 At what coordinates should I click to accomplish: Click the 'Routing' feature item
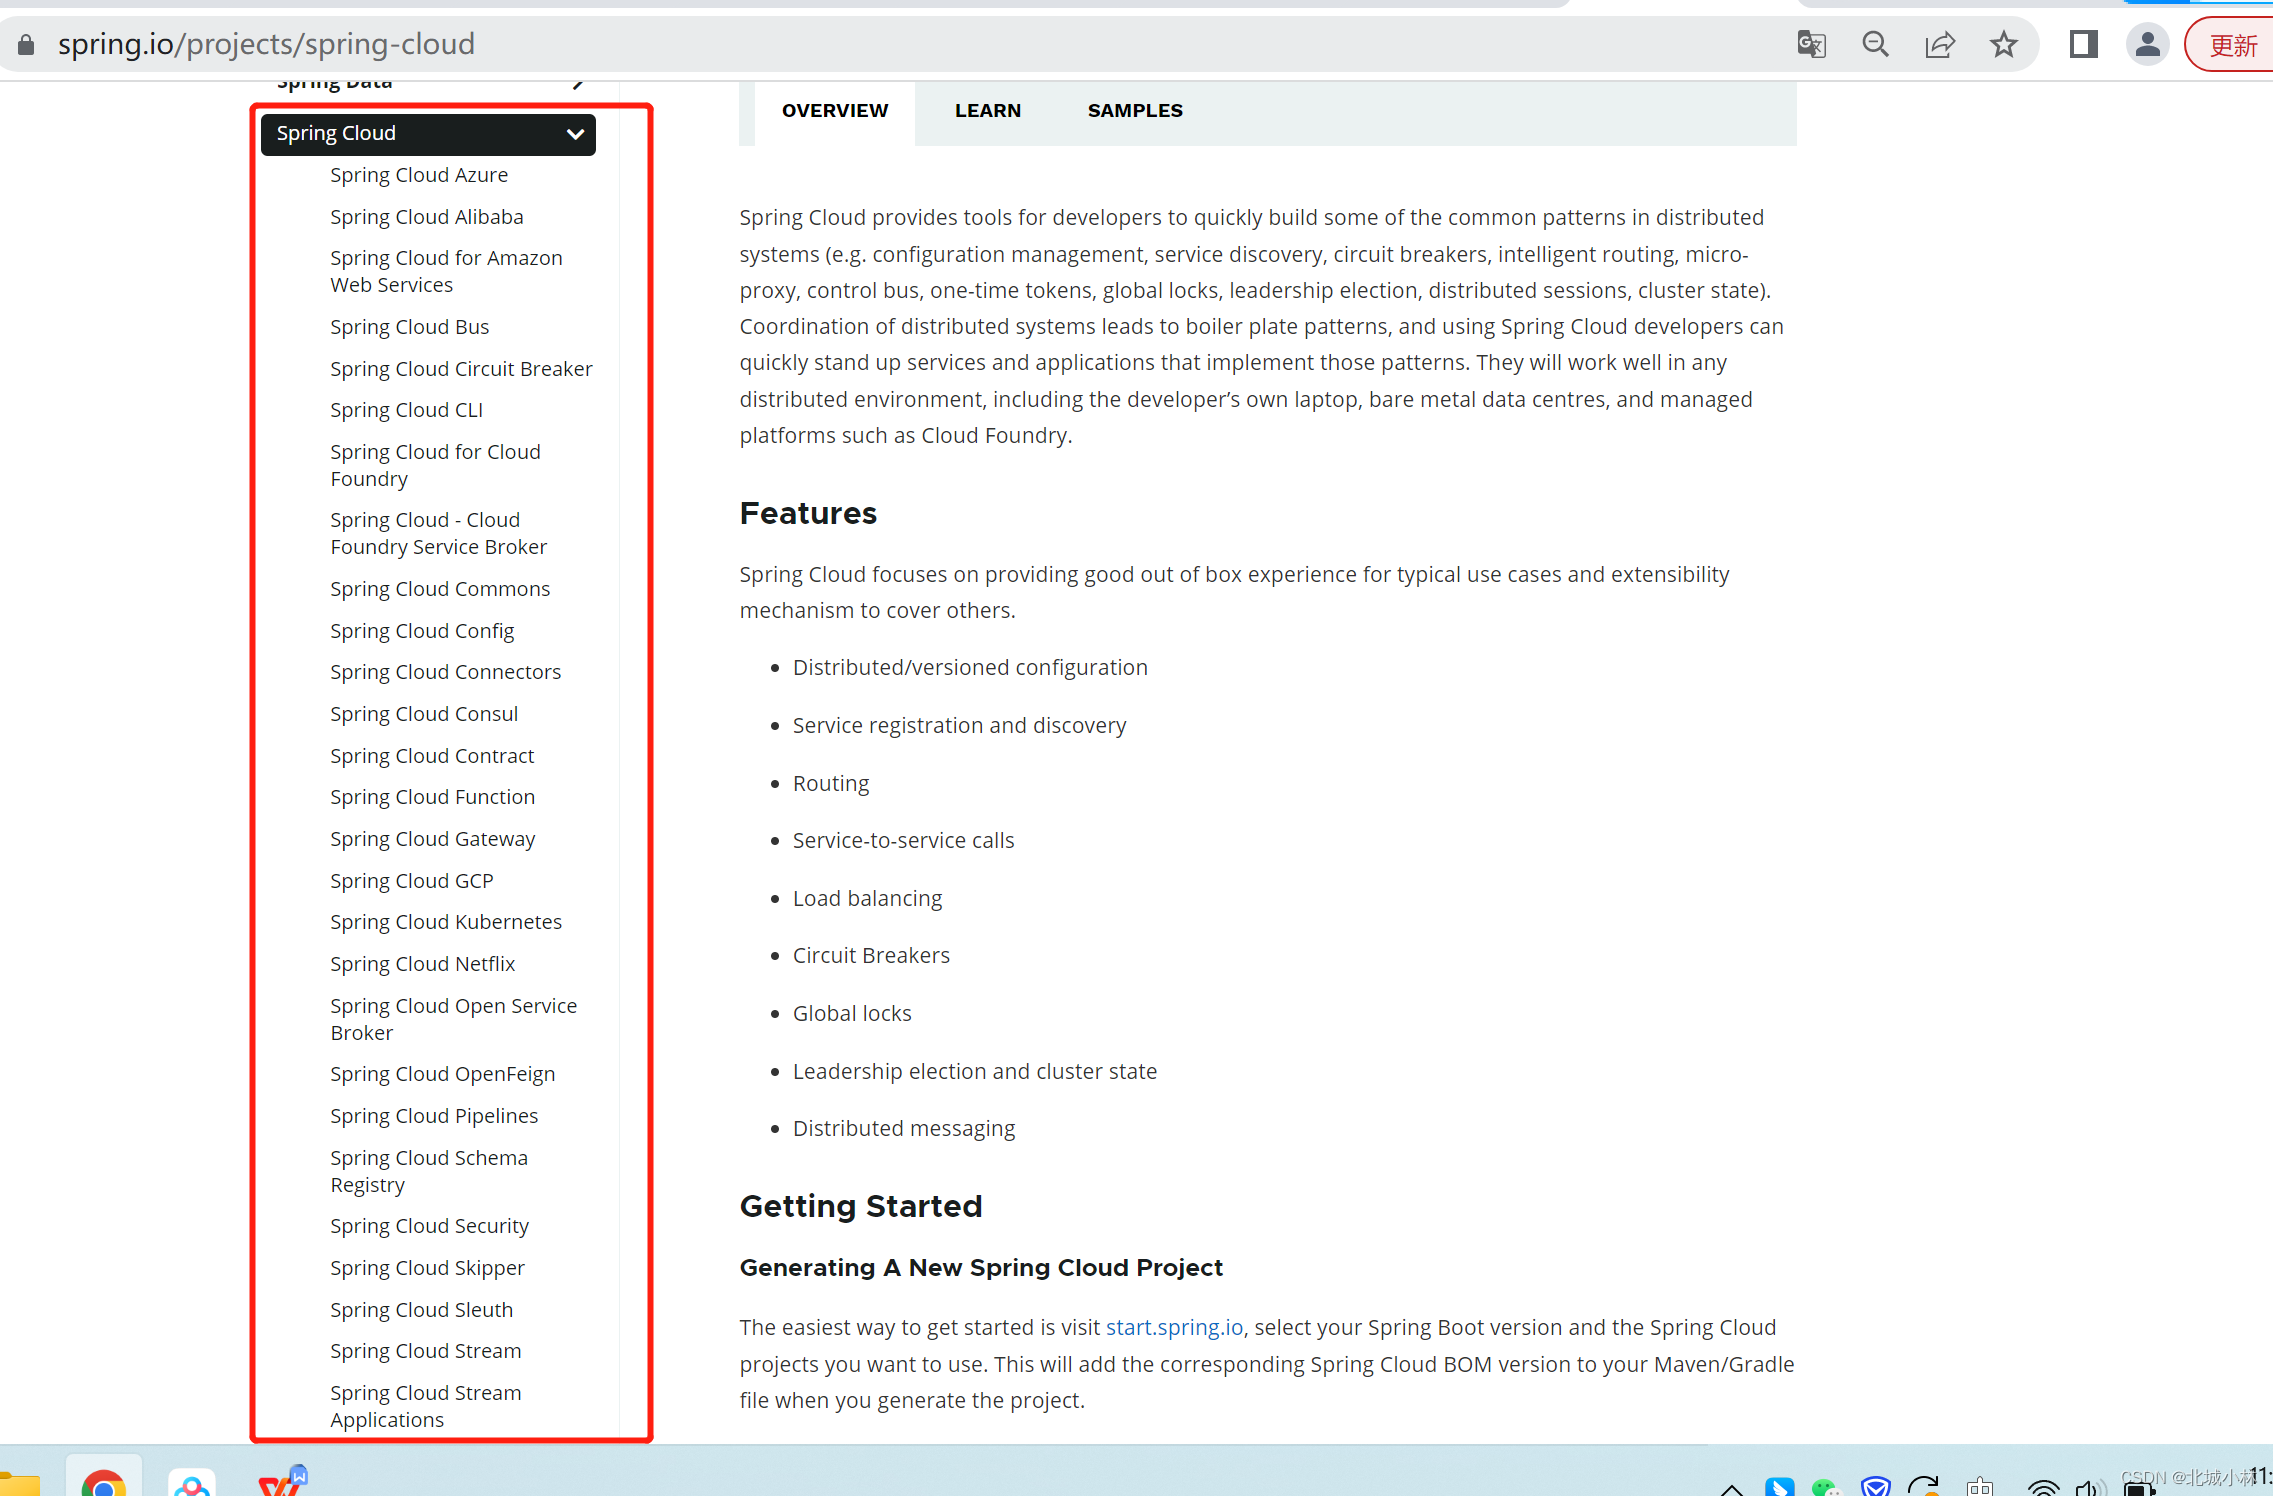[831, 784]
